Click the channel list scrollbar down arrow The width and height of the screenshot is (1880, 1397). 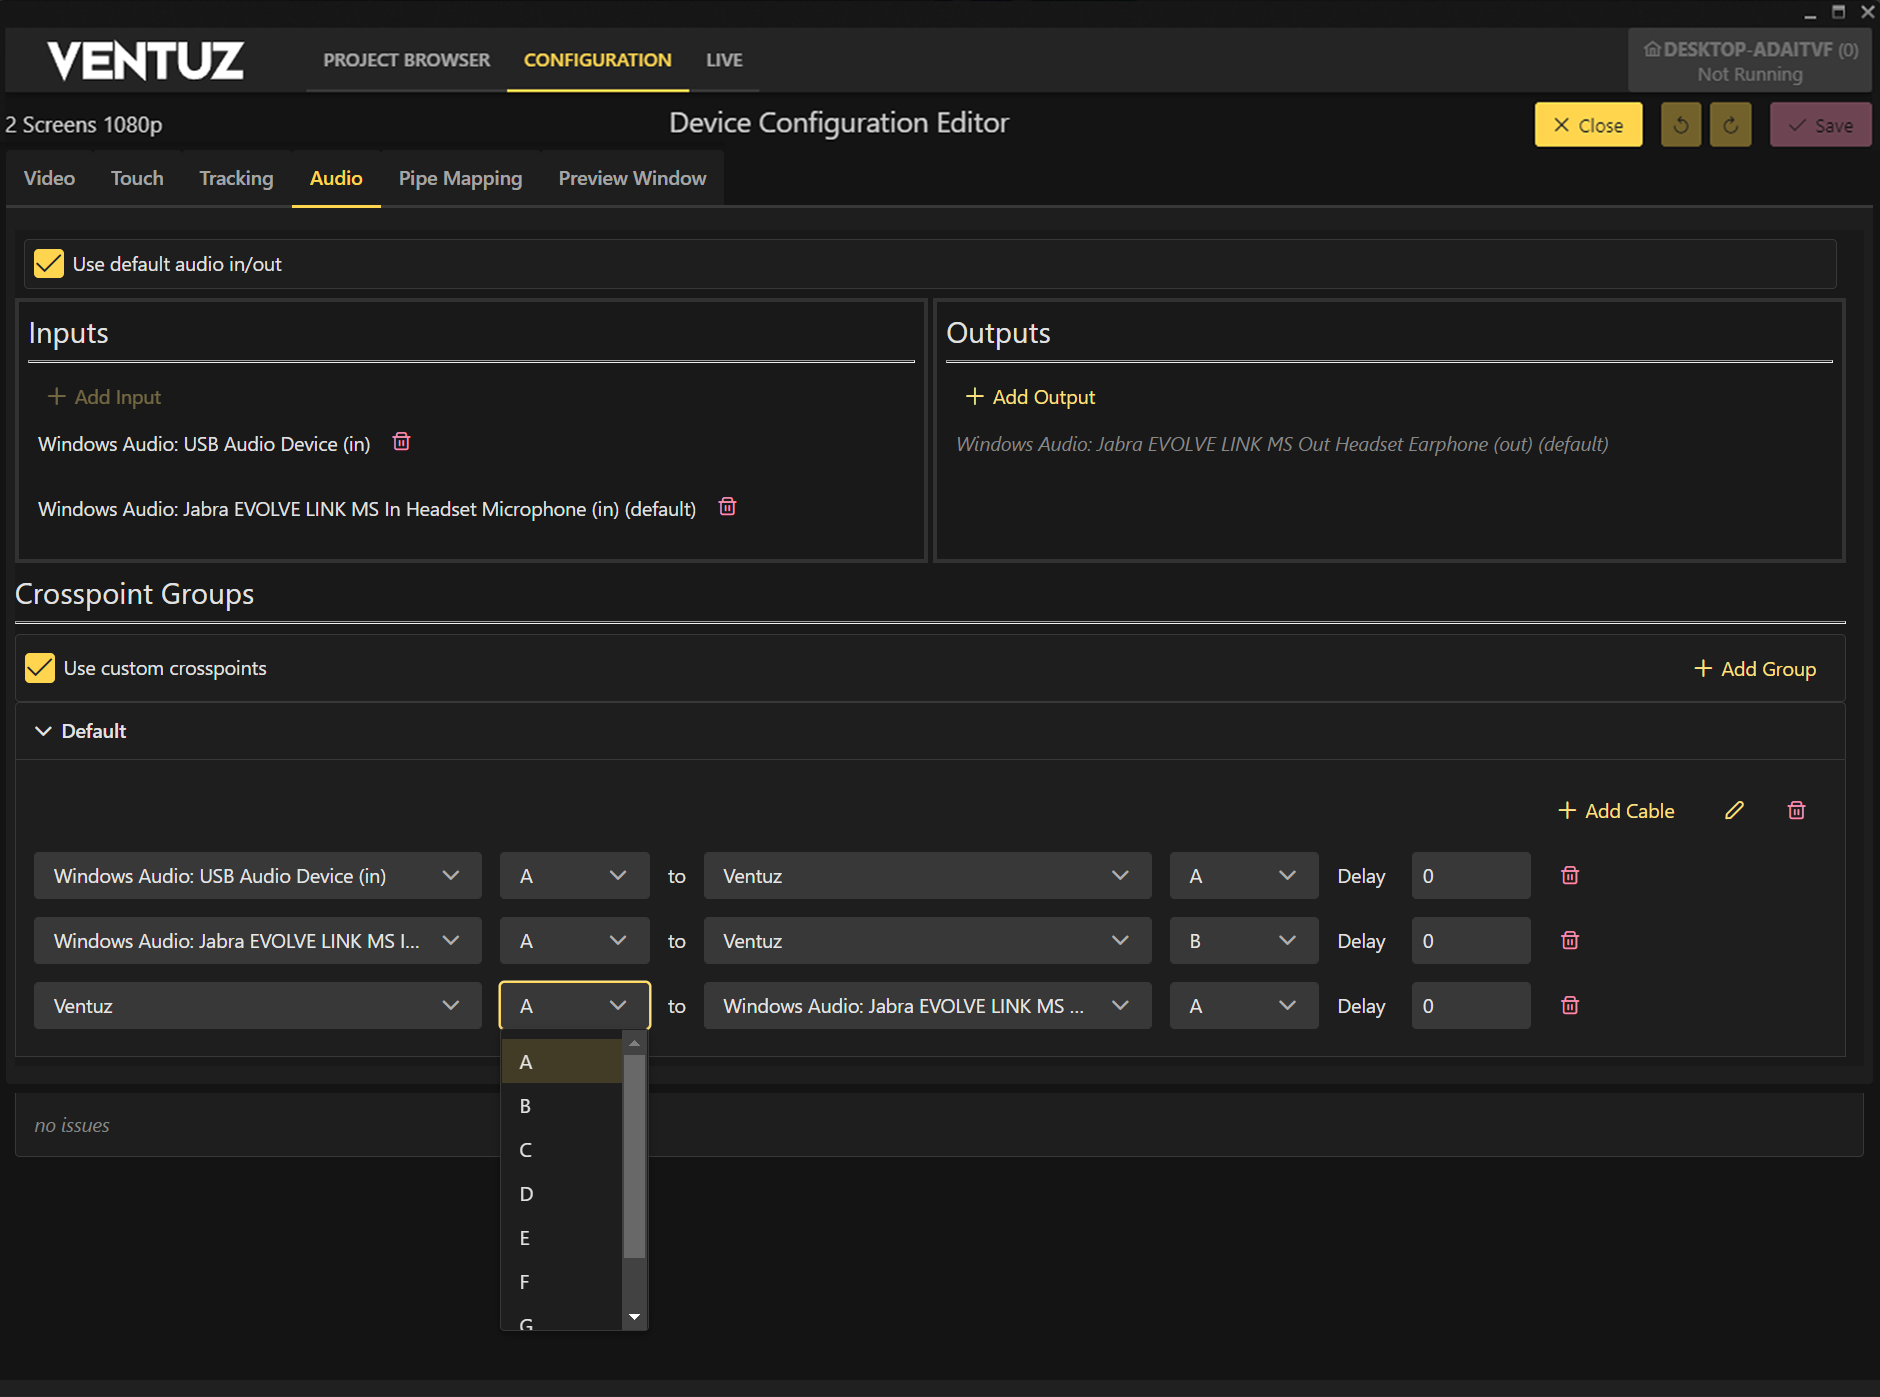pyautogui.click(x=634, y=1317)
